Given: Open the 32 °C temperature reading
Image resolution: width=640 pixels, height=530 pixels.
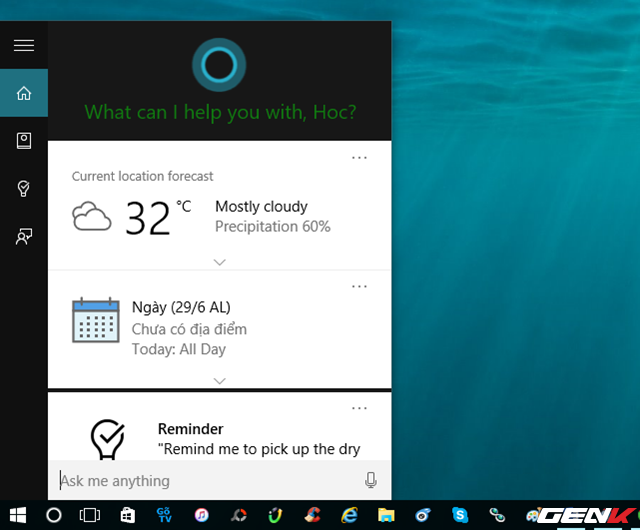Looking at the screenshot, I should tap(158, 217).
